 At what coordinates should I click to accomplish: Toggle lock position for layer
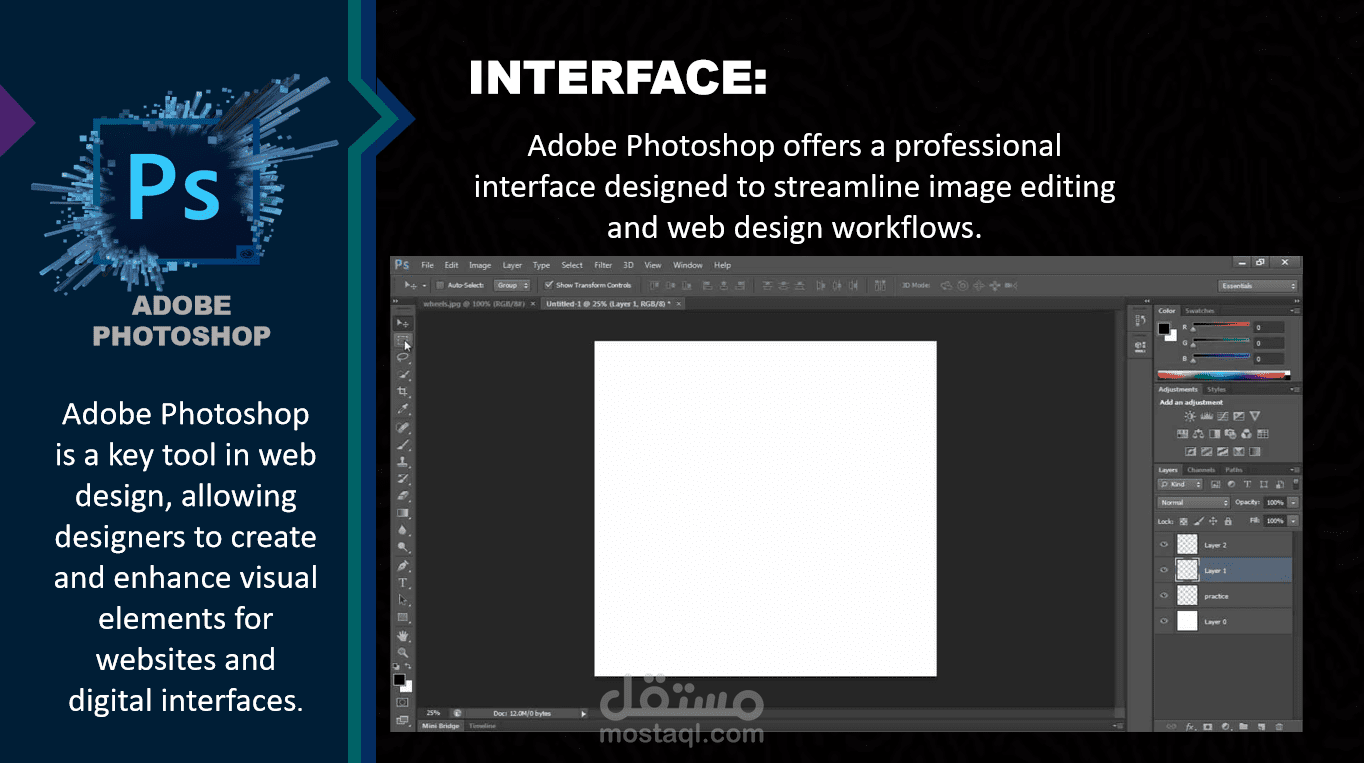(1213, 521)
